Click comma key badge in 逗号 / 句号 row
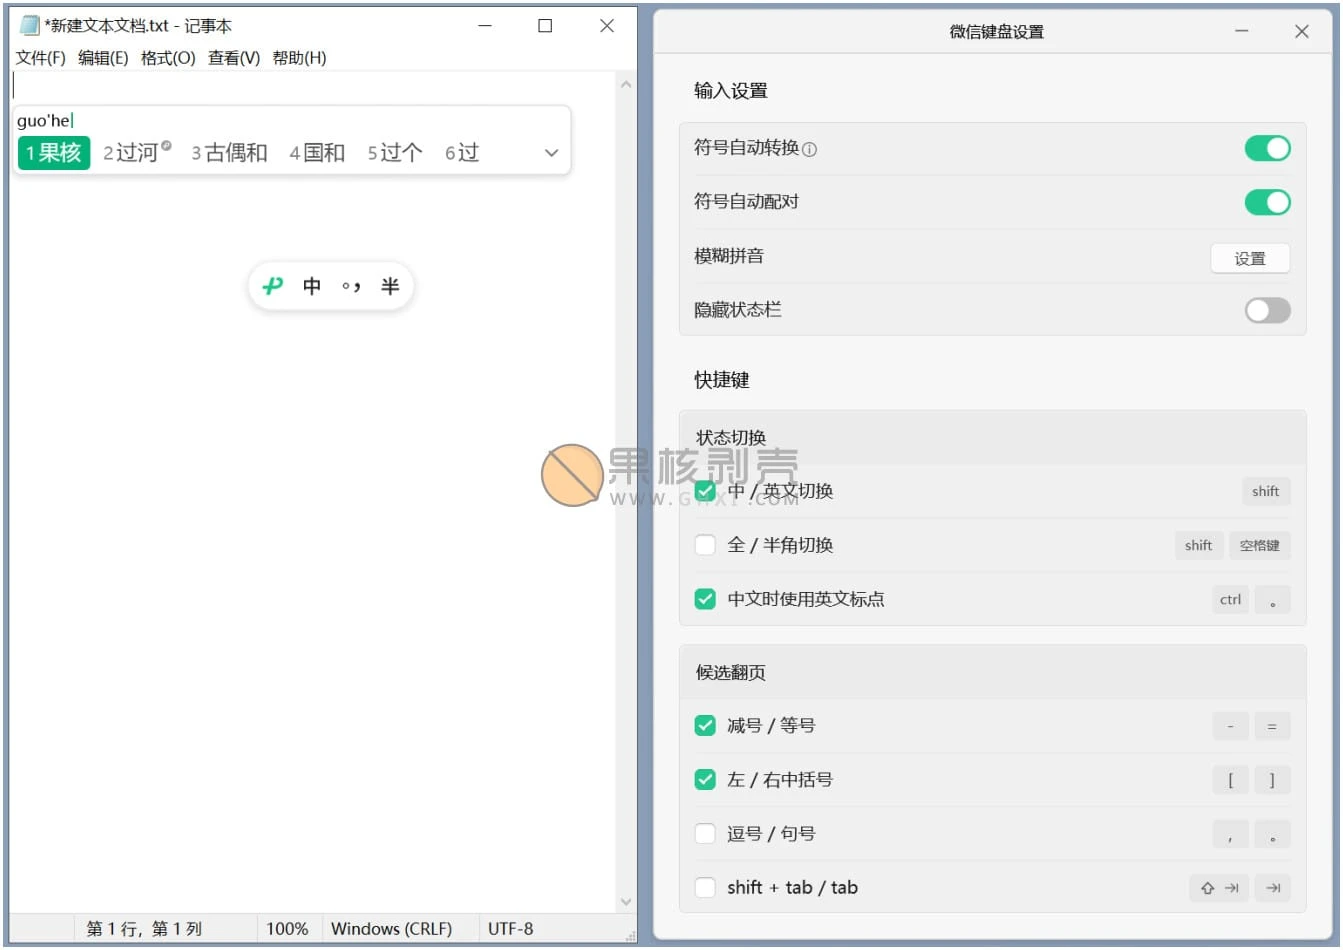 click(1230, 834)
